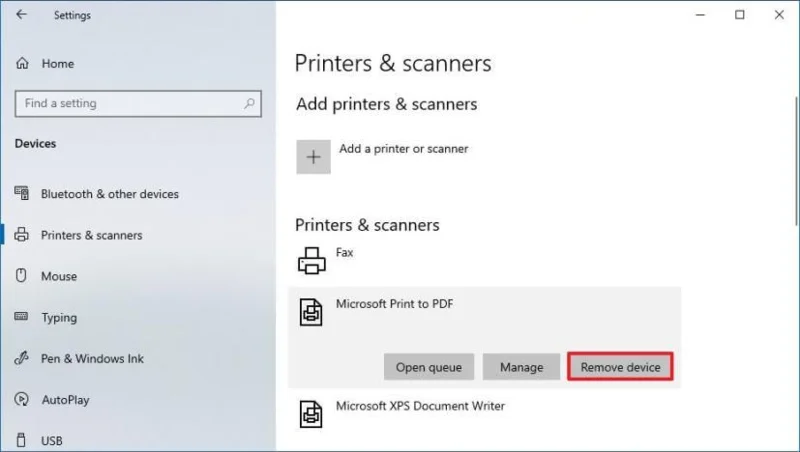Select the Bluetooth & other devices icon

point(21,193)
